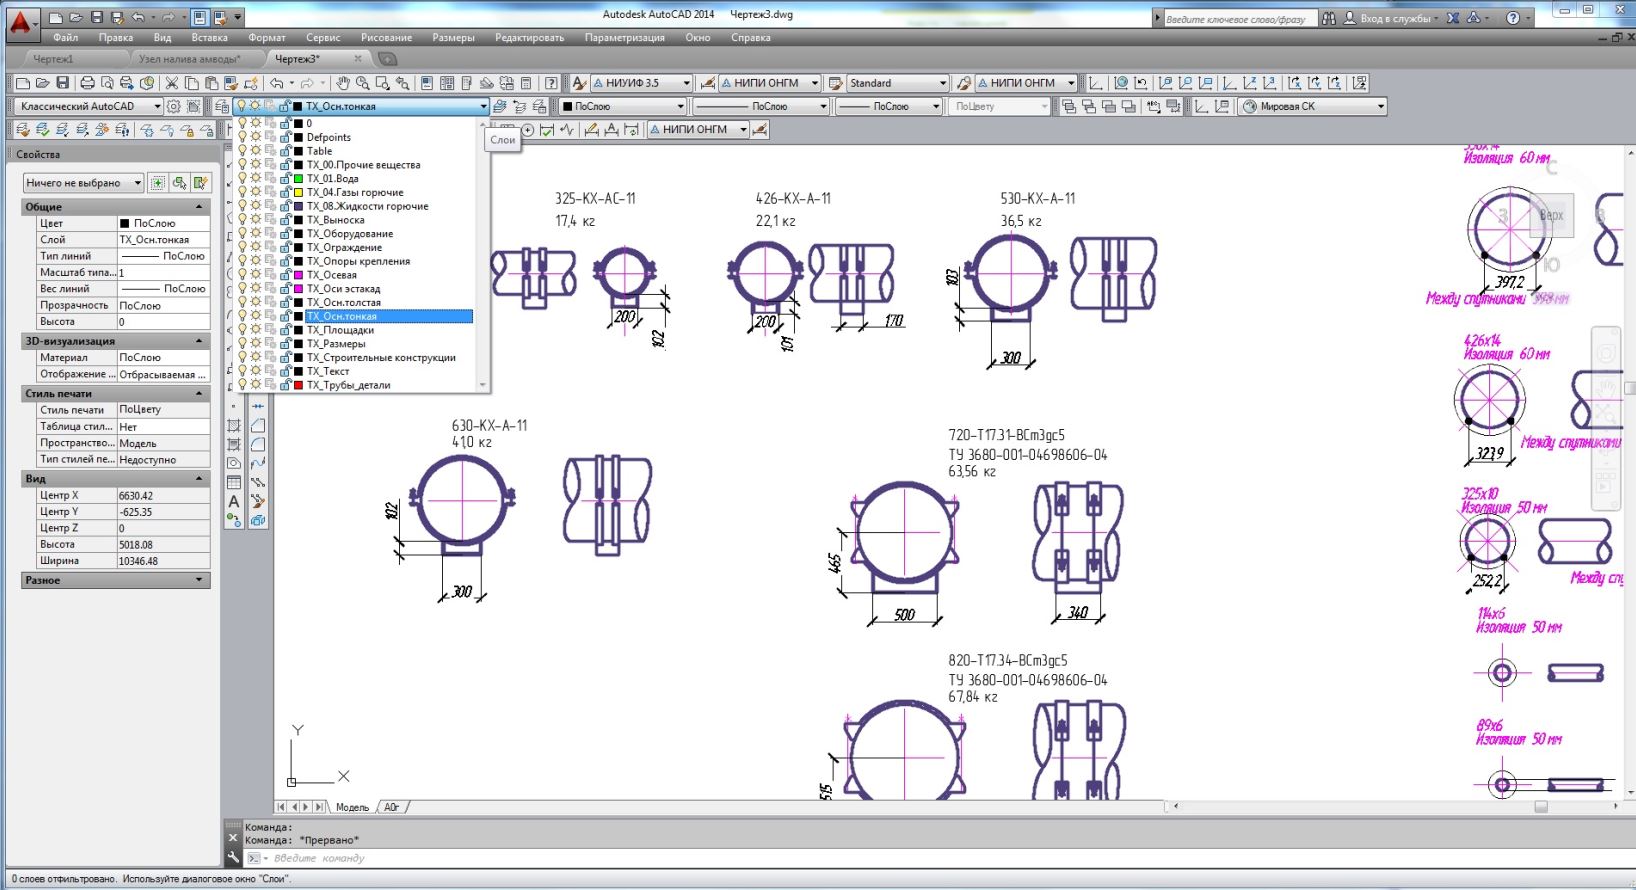
Task: Click the Zoom Realtime magnifier icon
Action: click(x=363, y=83)
